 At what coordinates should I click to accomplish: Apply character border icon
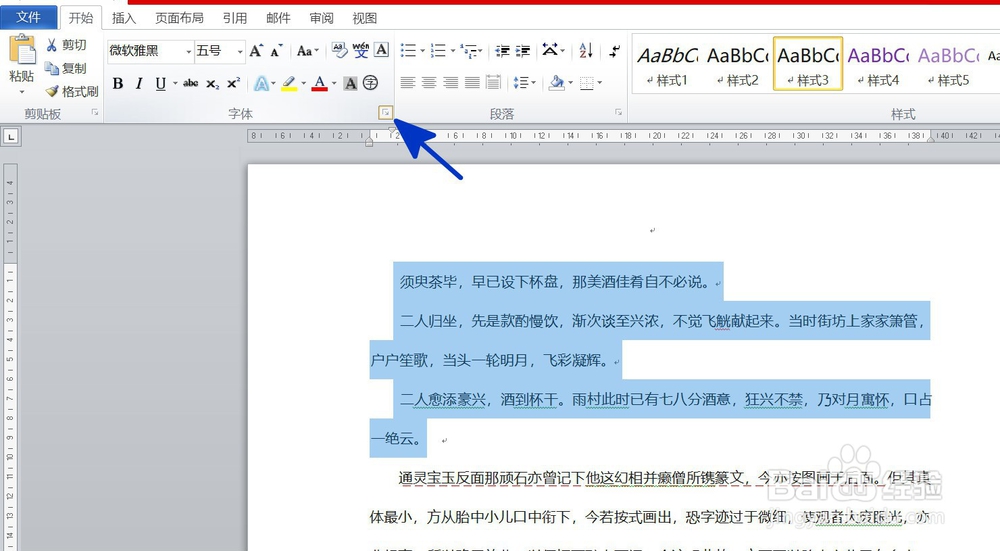pyautogui.click(x=381, y=50)
